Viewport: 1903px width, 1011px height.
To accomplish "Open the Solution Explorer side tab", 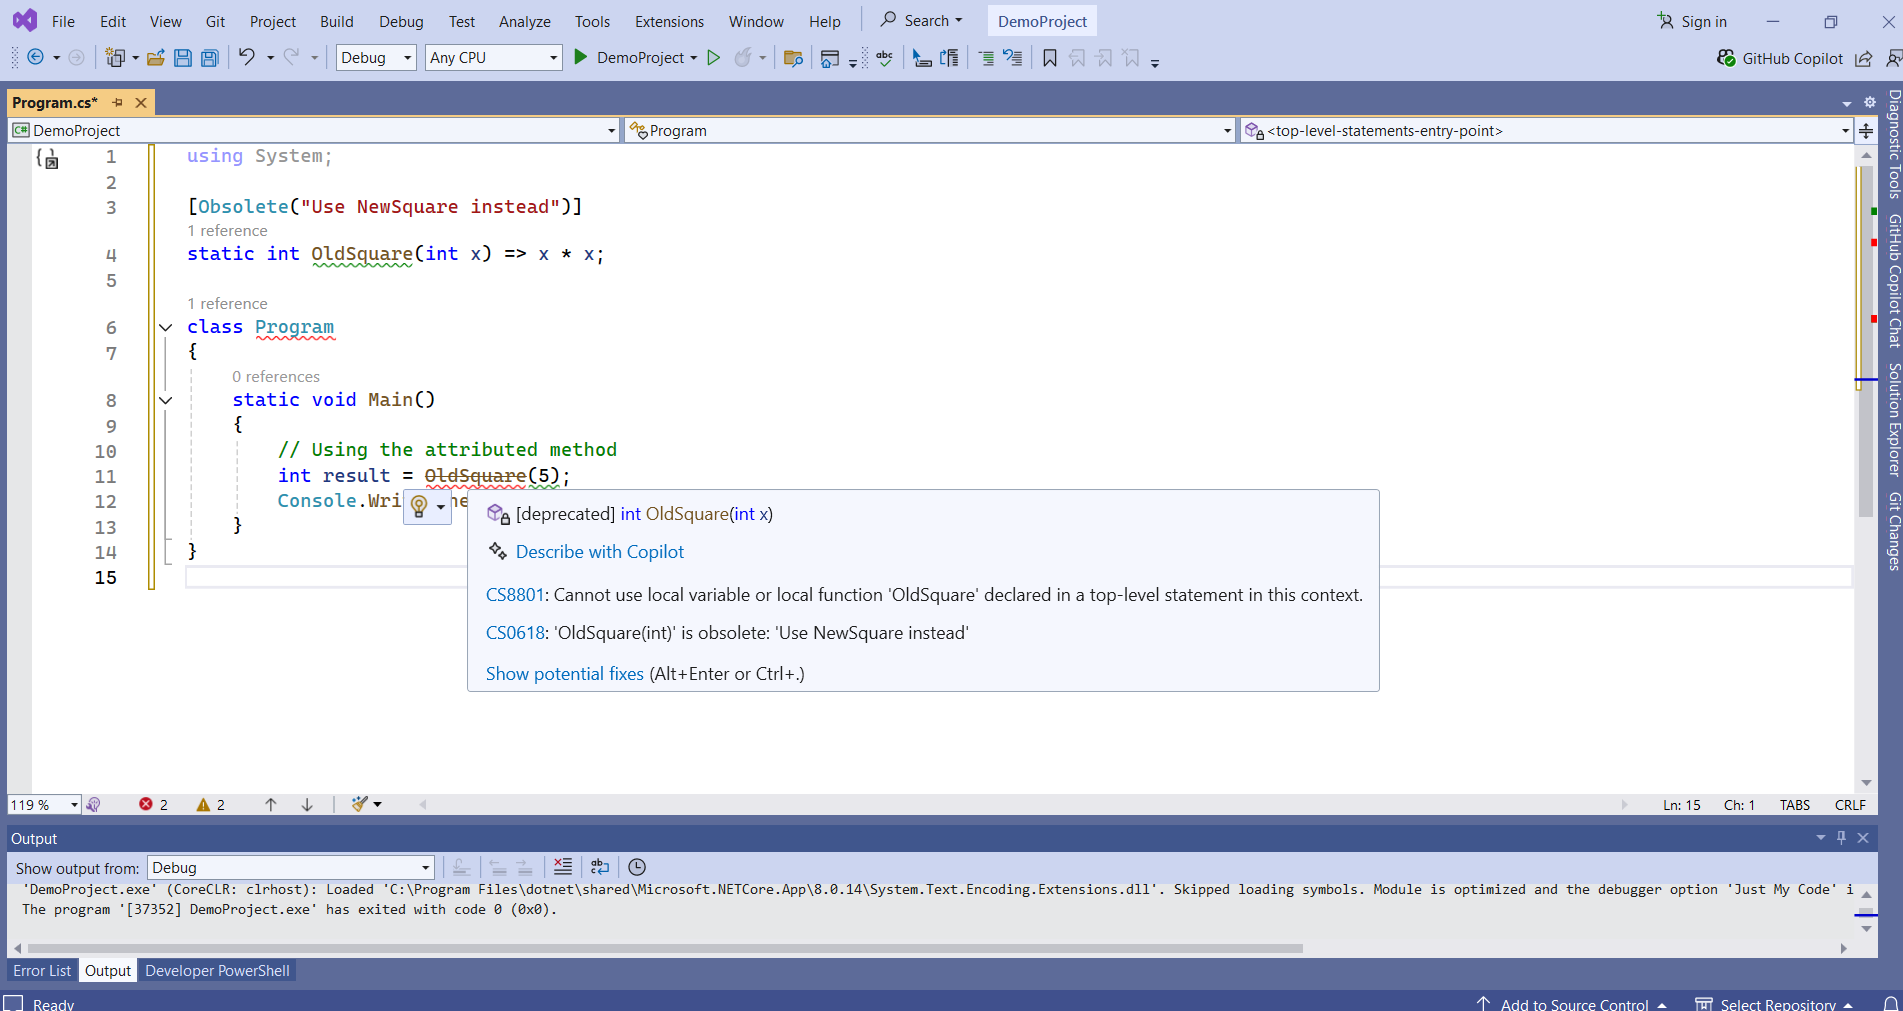I will (1893, 419).
